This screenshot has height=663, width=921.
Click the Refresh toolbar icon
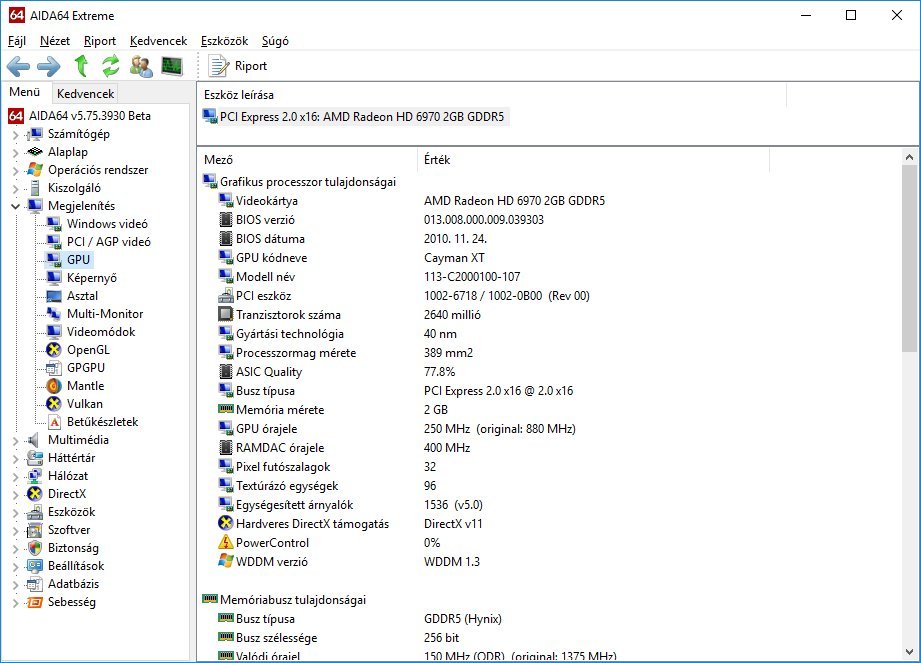click(x=110, y=66)
